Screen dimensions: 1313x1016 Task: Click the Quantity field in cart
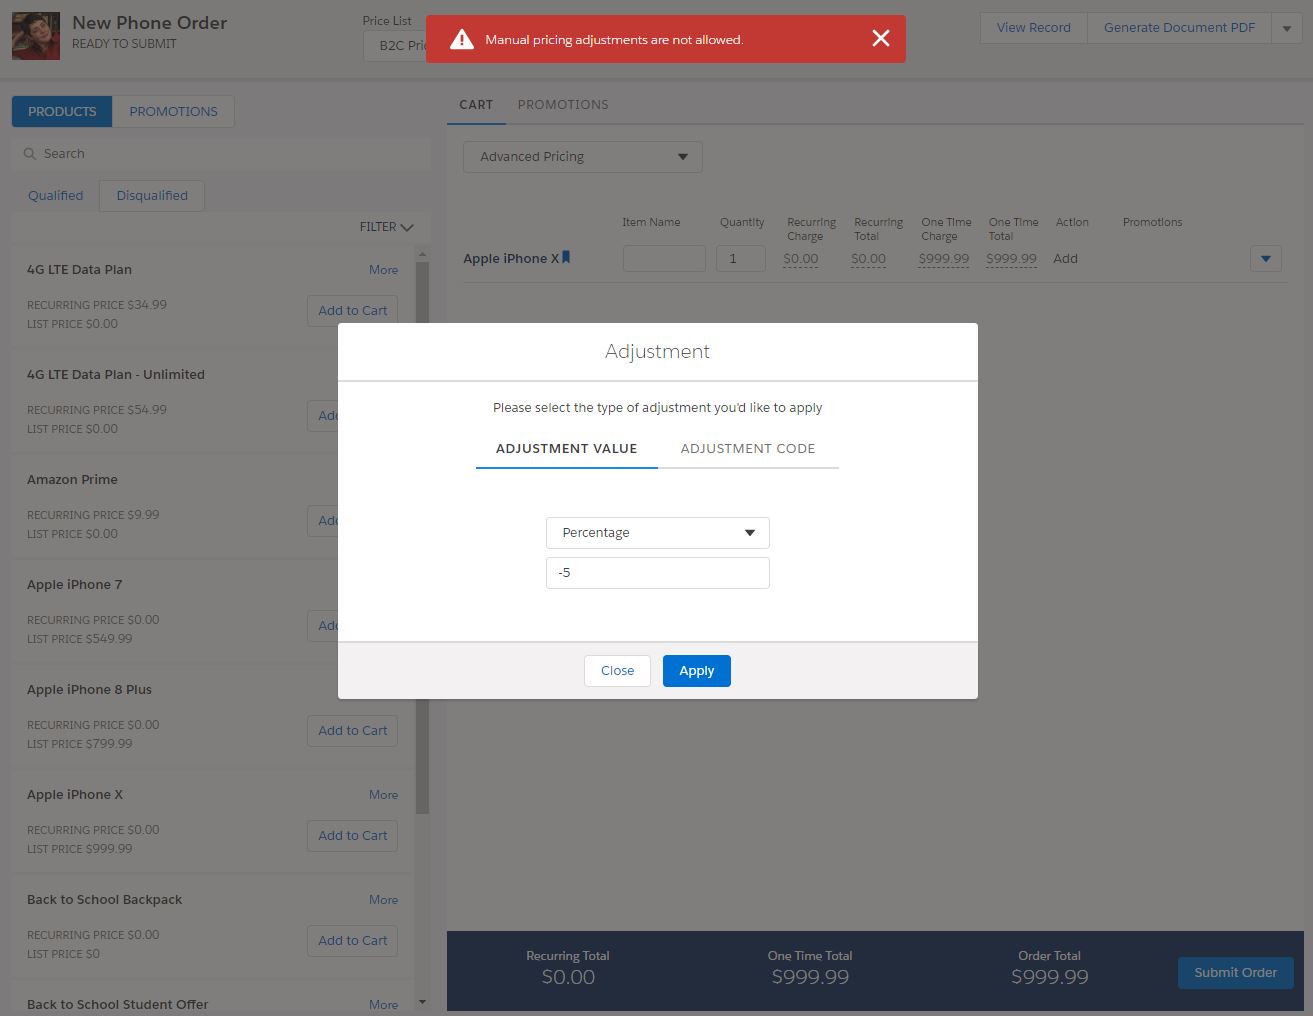[x=741, y=259]
